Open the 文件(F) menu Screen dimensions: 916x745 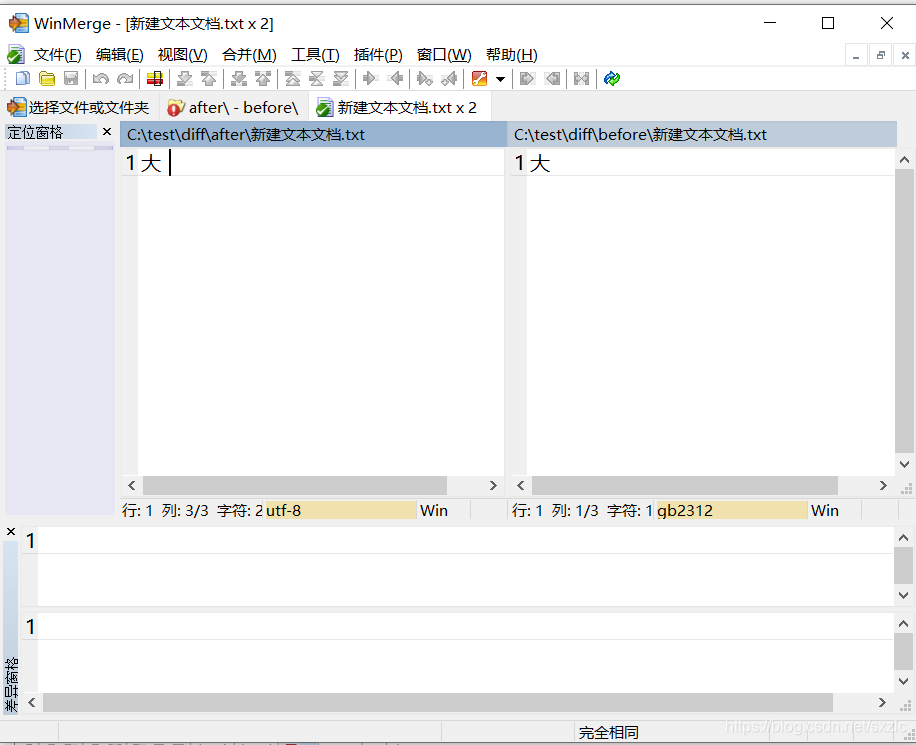[57, 55]
